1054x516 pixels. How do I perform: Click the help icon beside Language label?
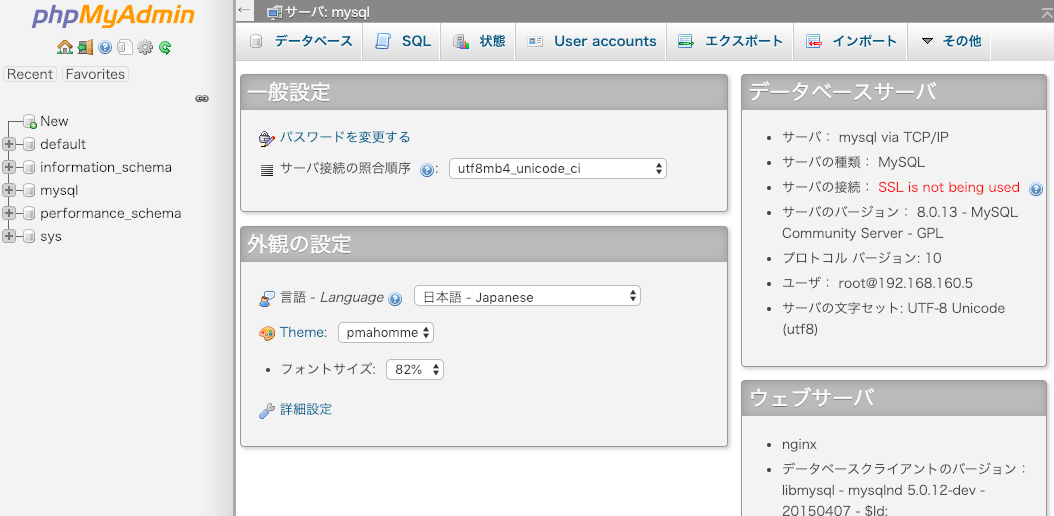point(395,299)
